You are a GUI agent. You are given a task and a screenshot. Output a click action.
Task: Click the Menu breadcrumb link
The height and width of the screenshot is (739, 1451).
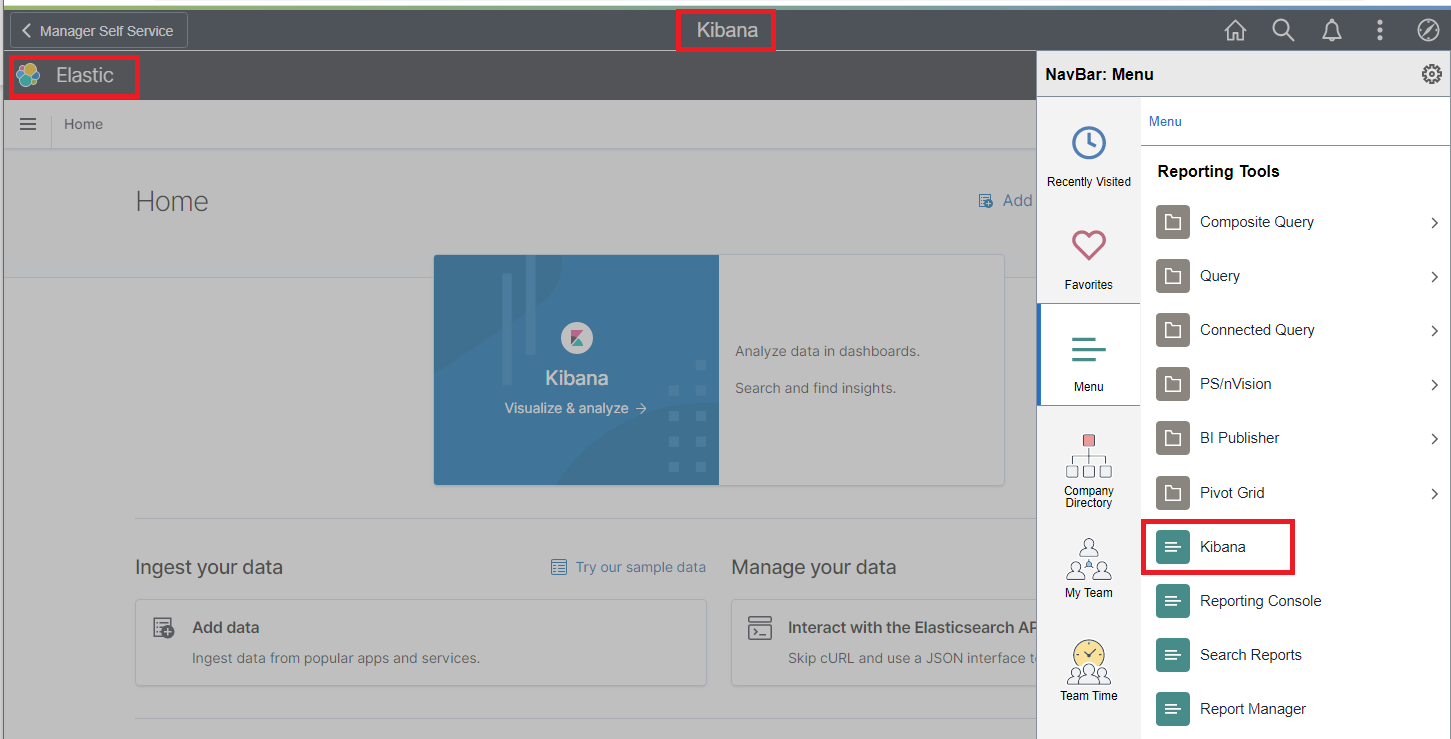[x=1165, y=122]
